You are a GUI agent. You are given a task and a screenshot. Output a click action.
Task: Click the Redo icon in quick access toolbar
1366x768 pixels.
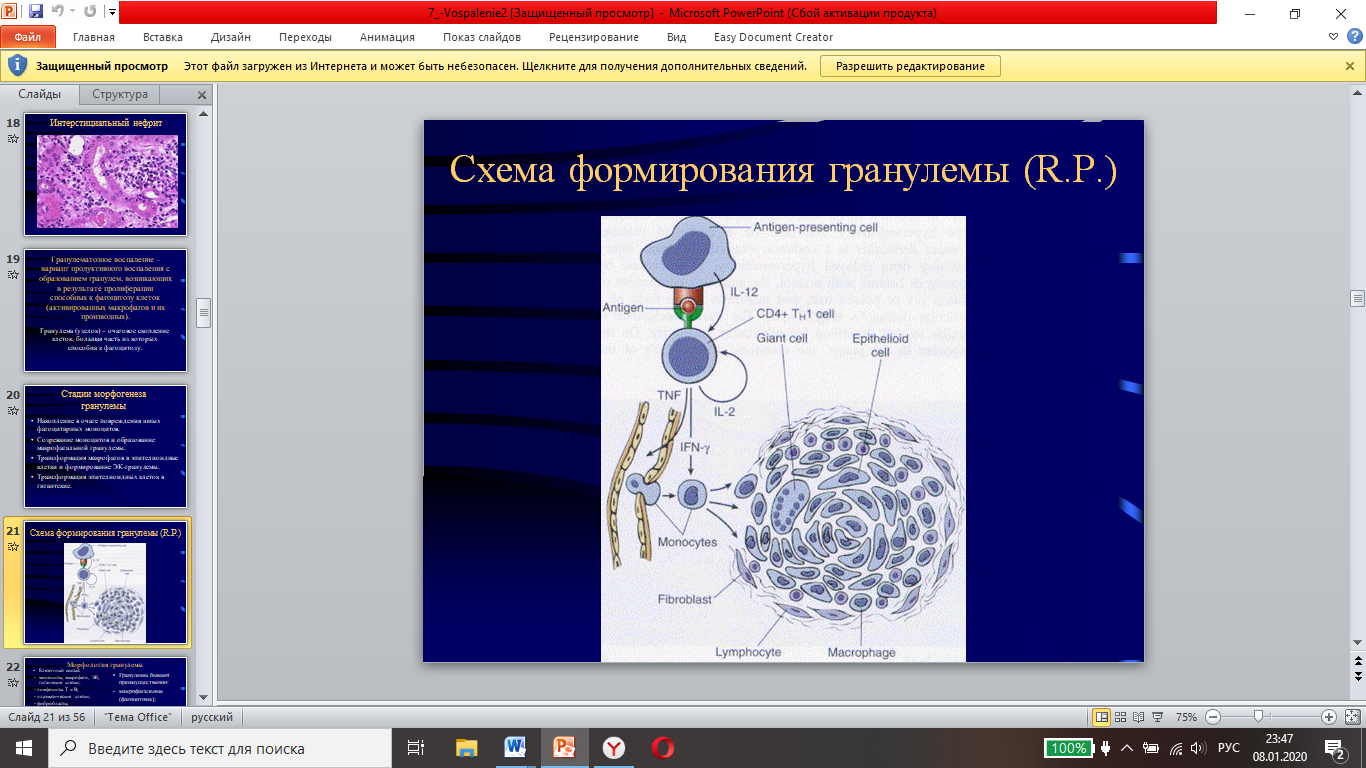coord(90,13)
